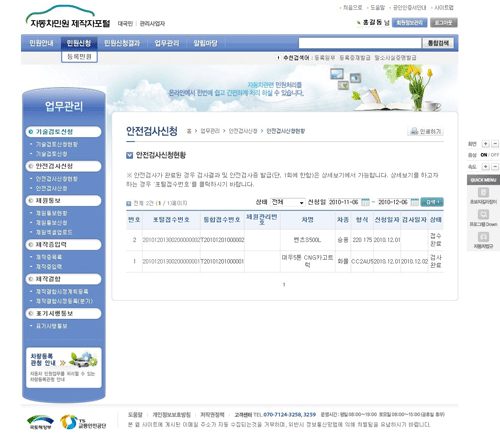Click the first QUICK MENU icon
The height and width of the screenshot is (438, 500).
483,193
